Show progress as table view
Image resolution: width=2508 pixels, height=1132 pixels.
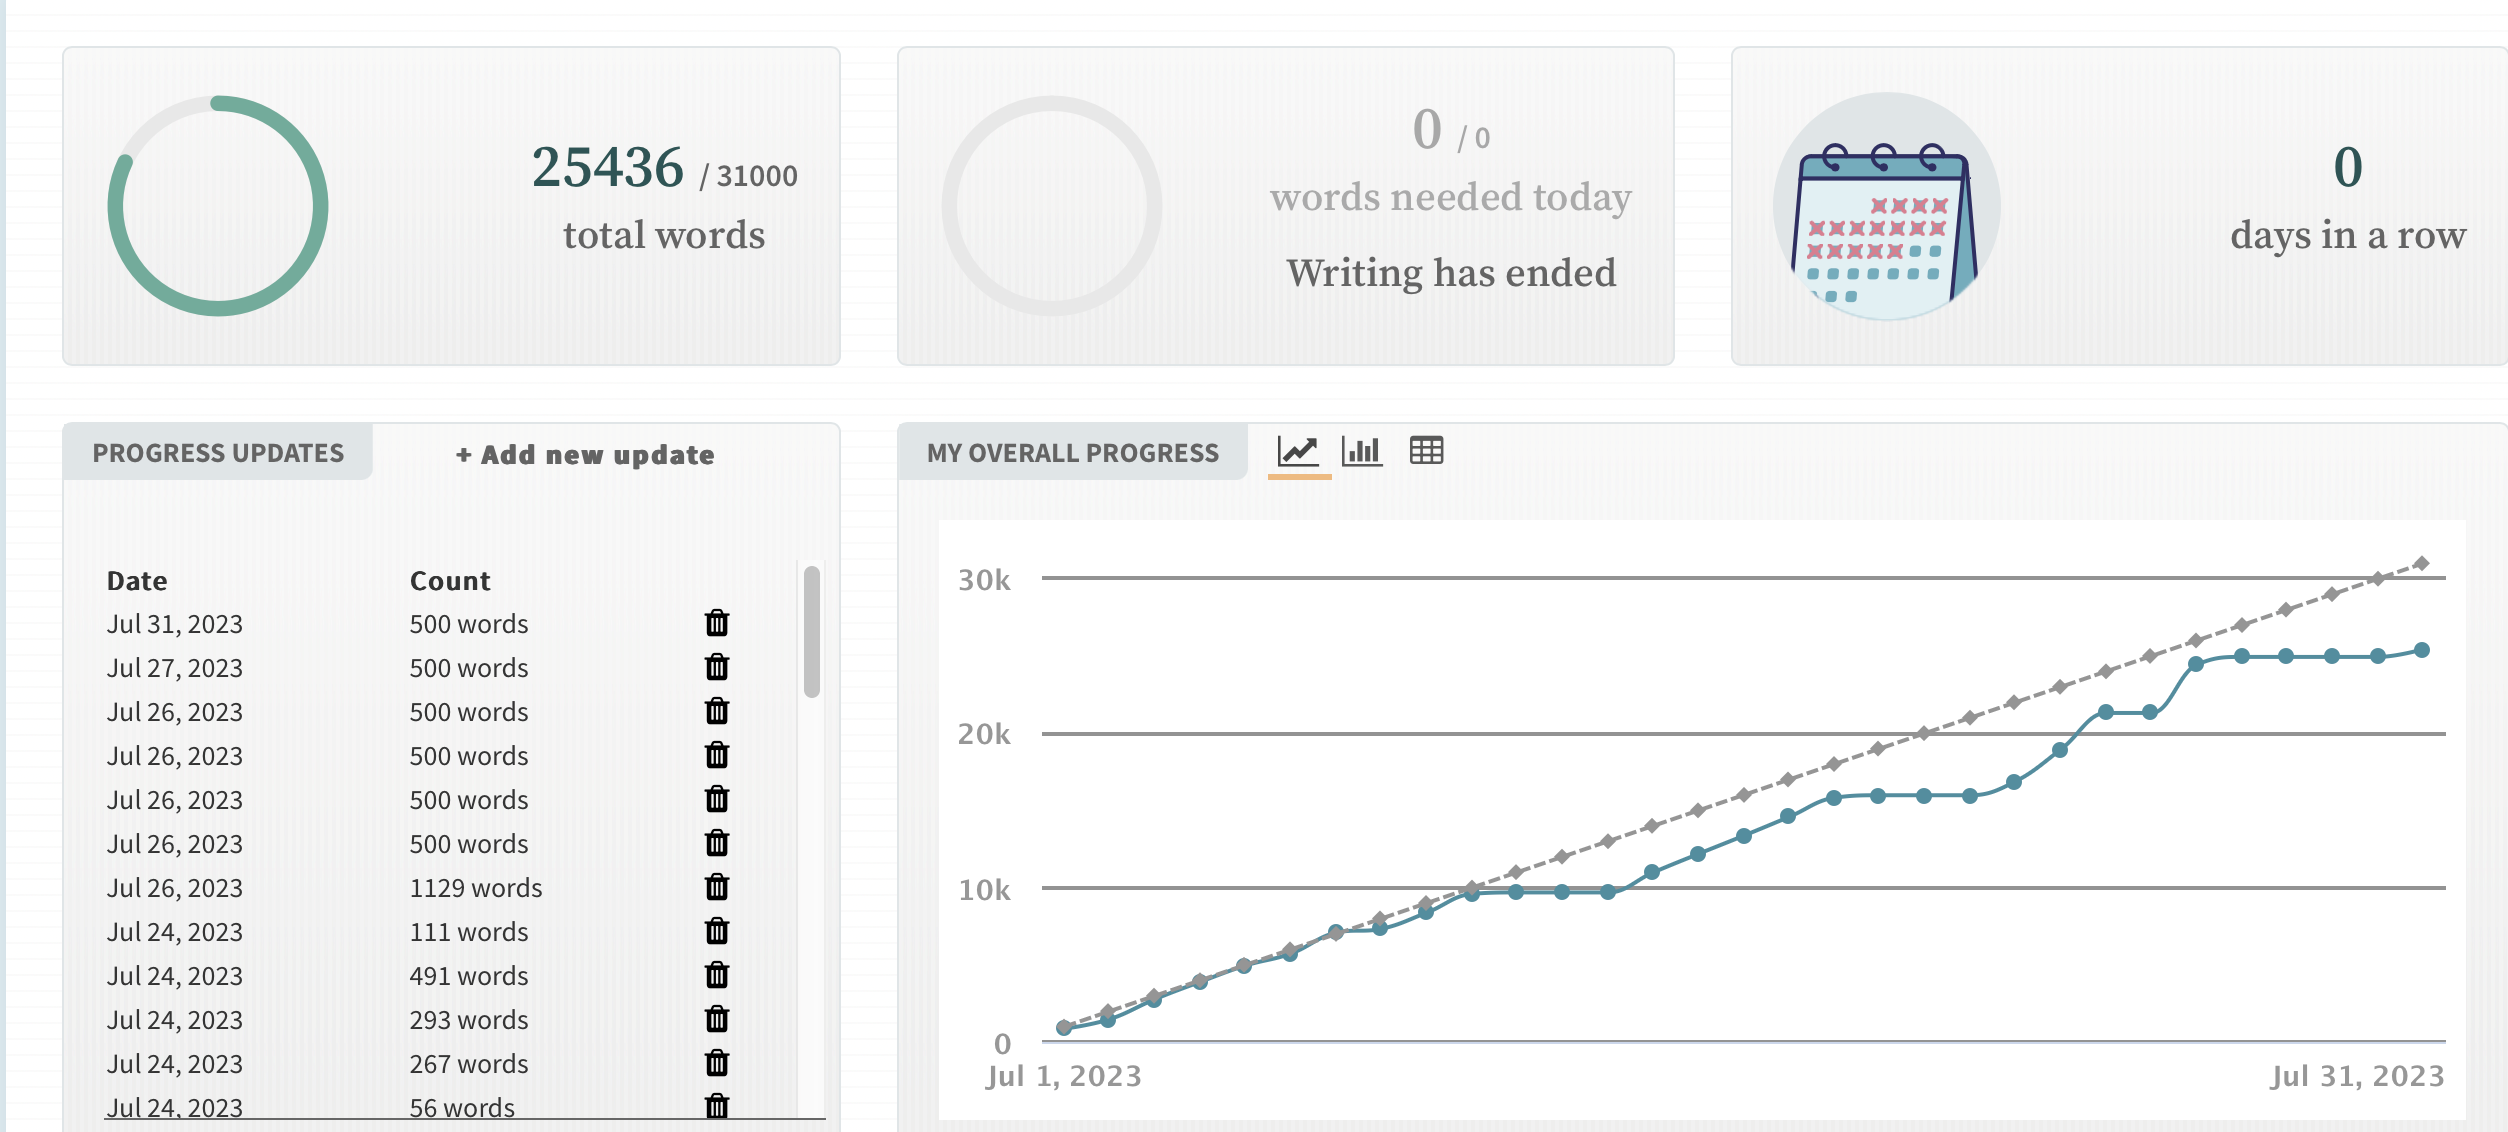tap(1426, 452)
